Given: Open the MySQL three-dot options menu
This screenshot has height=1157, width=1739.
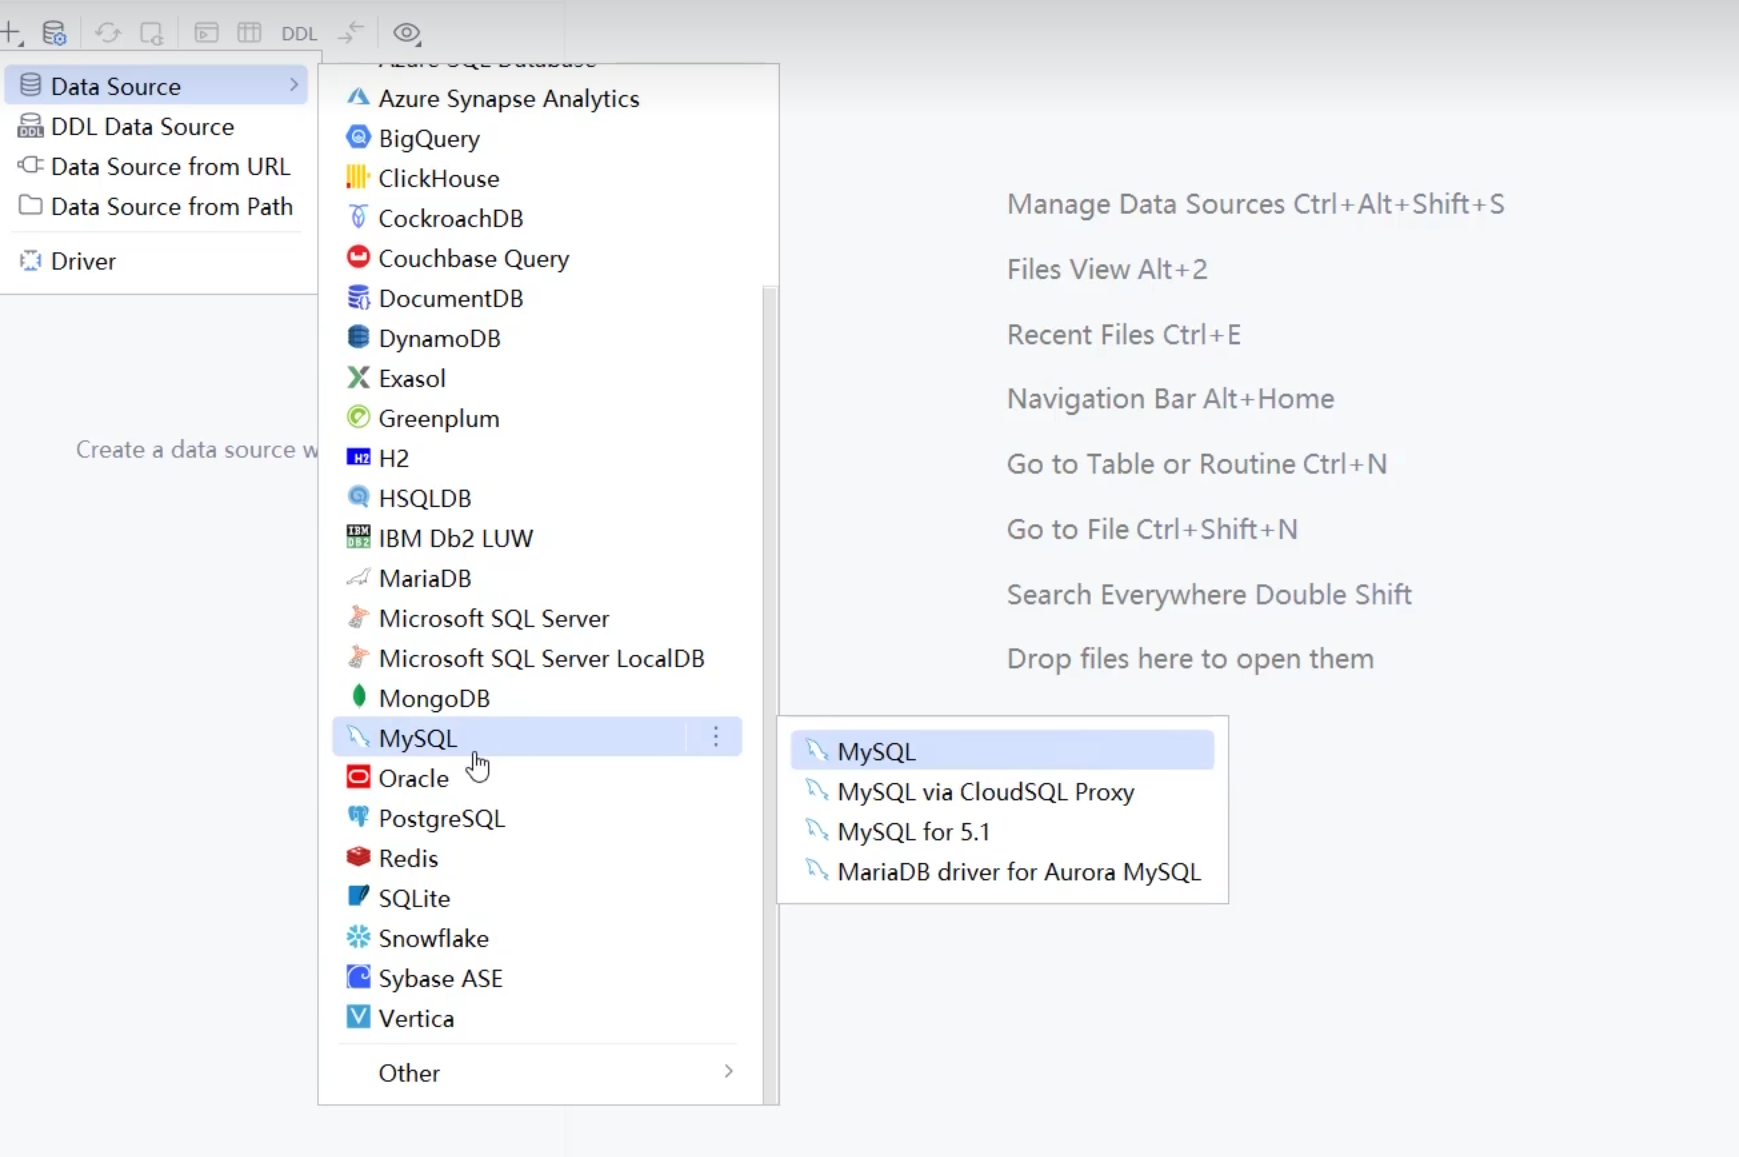Looking at the screenshot, I should 716,737.
